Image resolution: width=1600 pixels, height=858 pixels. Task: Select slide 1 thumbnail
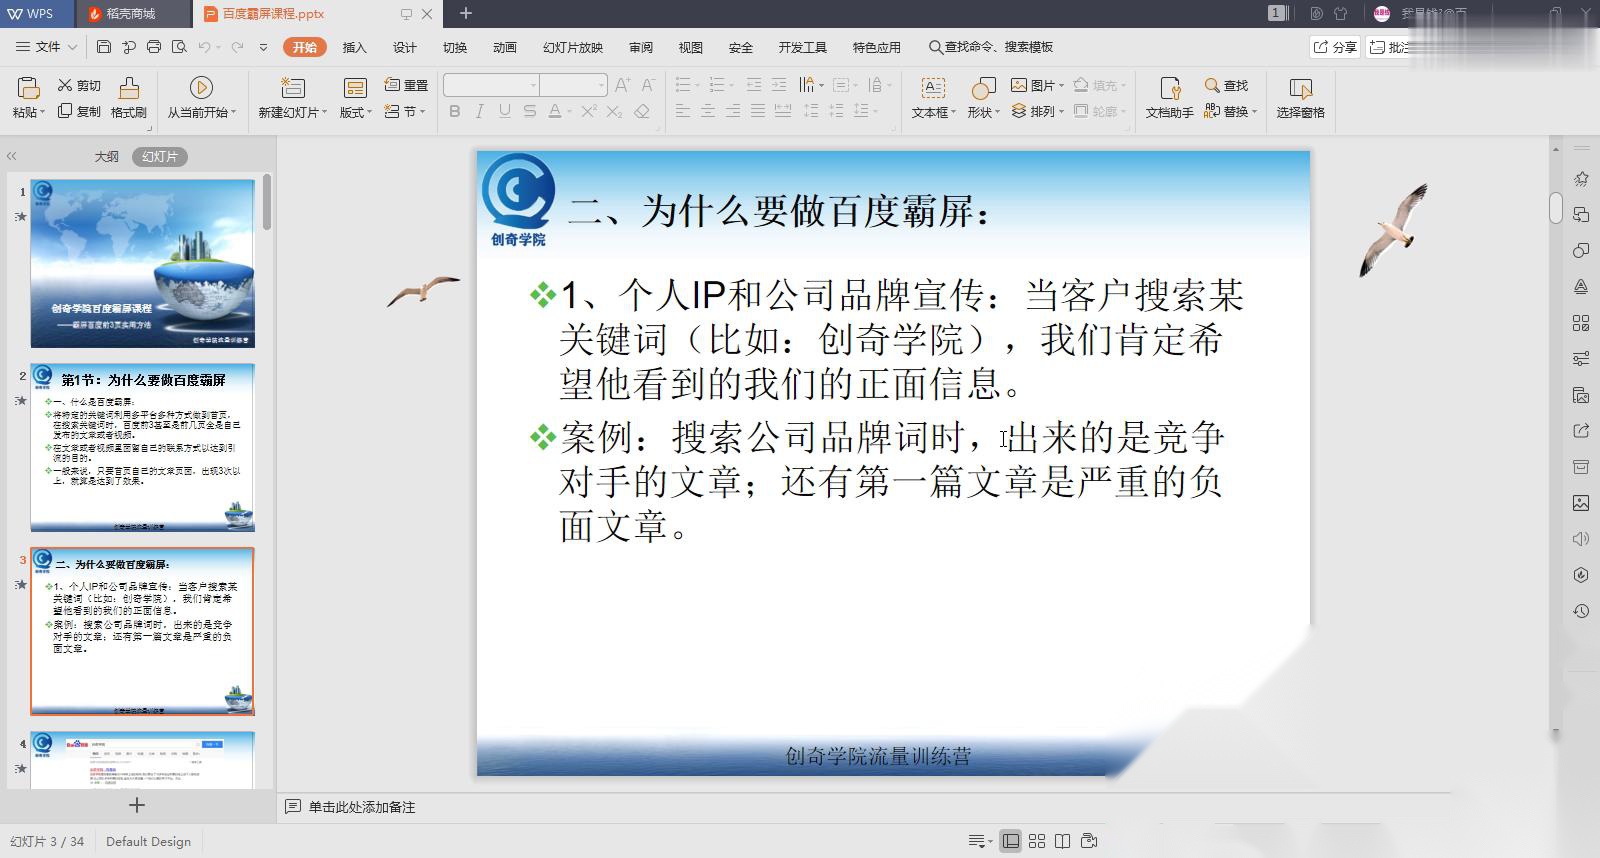pyautogui.click(x=143, y=264)
